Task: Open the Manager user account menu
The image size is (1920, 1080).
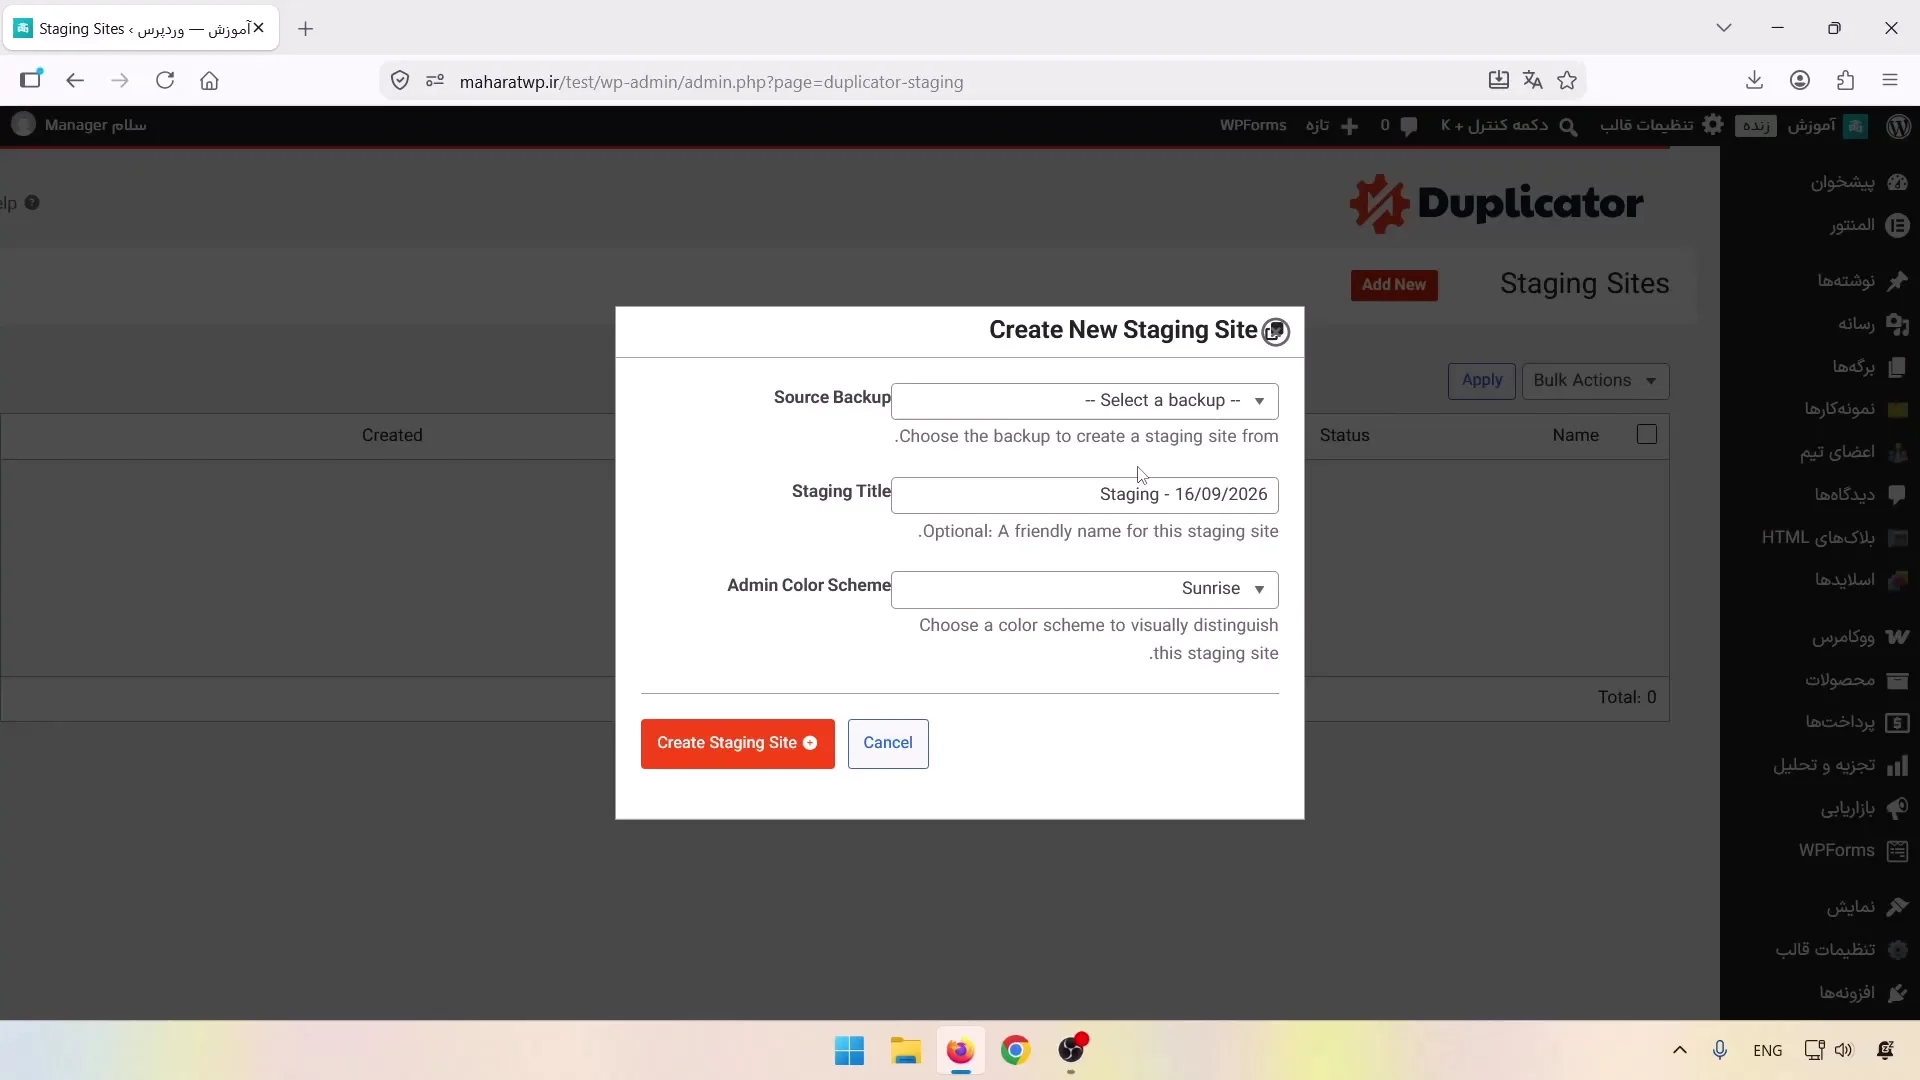Action: [x=80, y=125]
